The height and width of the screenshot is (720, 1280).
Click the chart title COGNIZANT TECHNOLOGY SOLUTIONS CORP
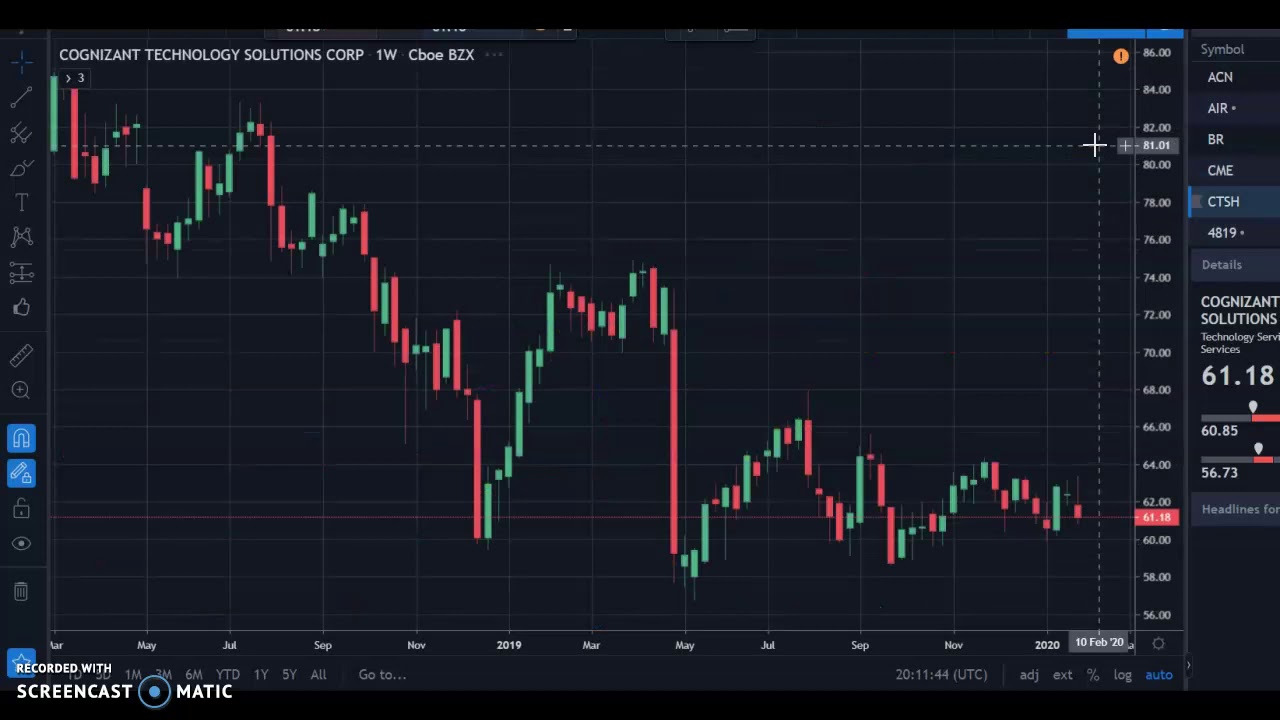(x=211, y=55)
